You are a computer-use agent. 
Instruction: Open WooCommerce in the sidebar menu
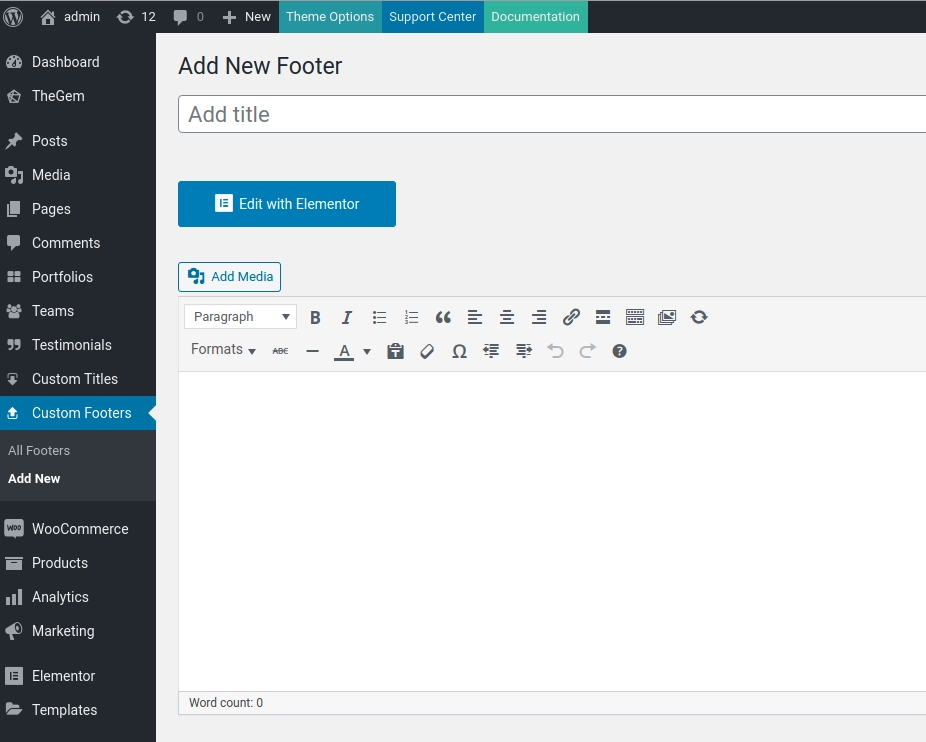pyautogui.click(x=79, y=529)
